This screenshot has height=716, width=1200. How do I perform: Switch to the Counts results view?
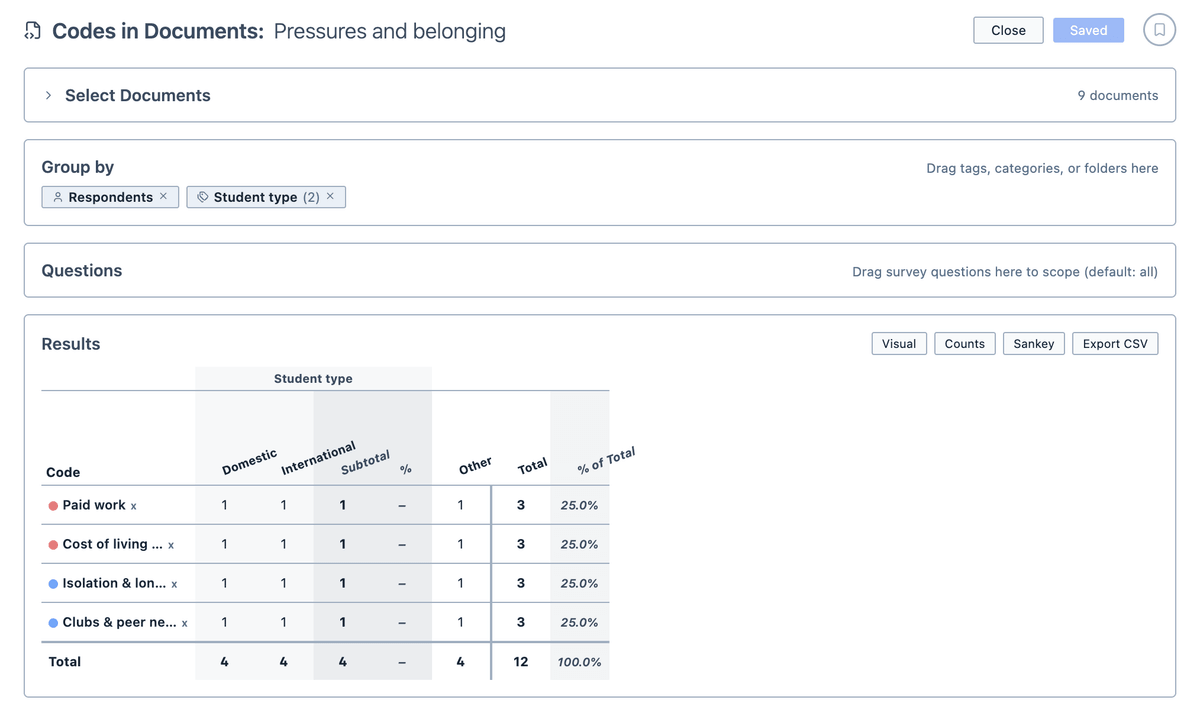coord(965,344)
